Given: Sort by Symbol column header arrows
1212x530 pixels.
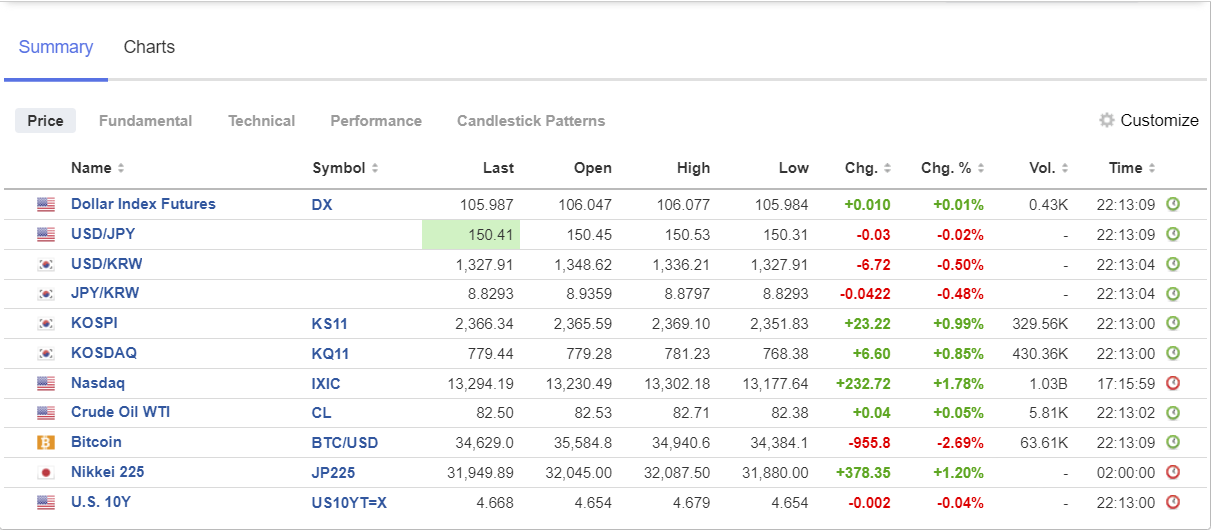Looking at the screenshot, I should tap(375, 168).
